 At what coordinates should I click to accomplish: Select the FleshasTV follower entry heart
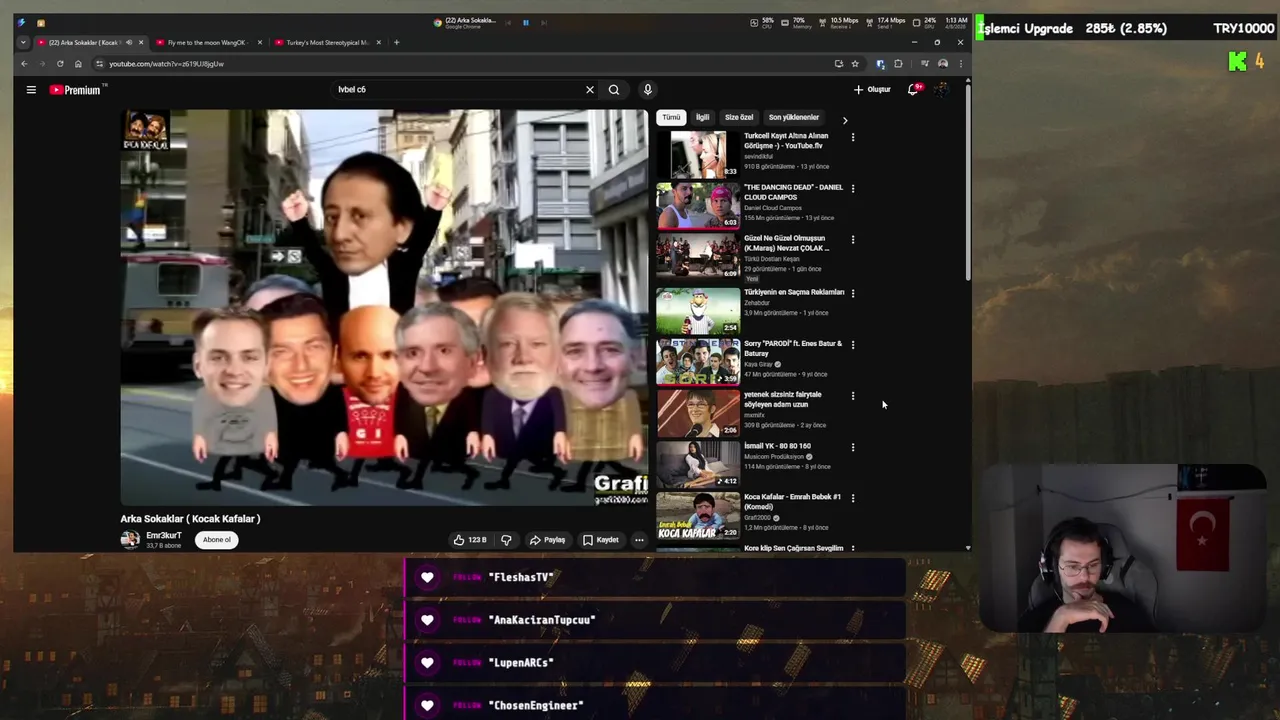coord(427,577)
